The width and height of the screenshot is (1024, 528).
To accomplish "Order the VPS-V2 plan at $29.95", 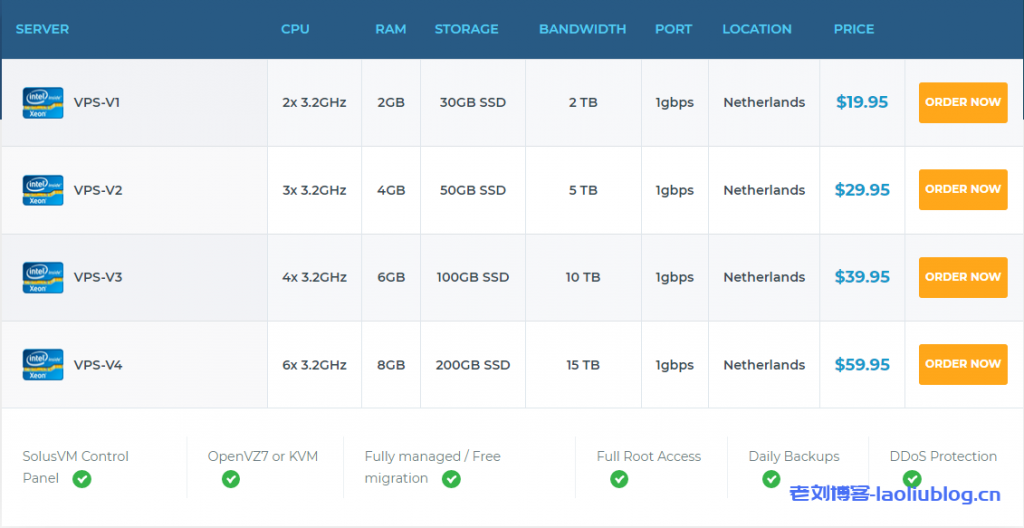I will [962, 189].
